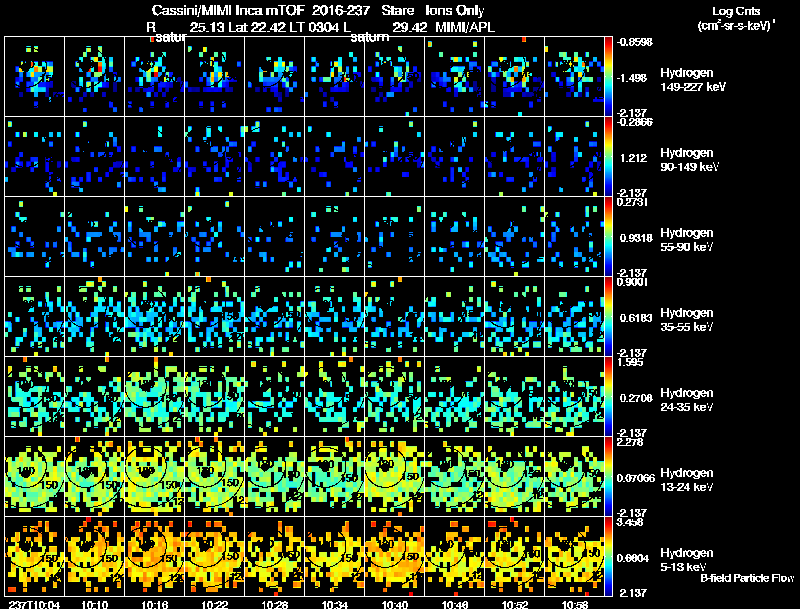
Task: Click the '-0.8598' colorbar maximum value
Action: (635, 42)
